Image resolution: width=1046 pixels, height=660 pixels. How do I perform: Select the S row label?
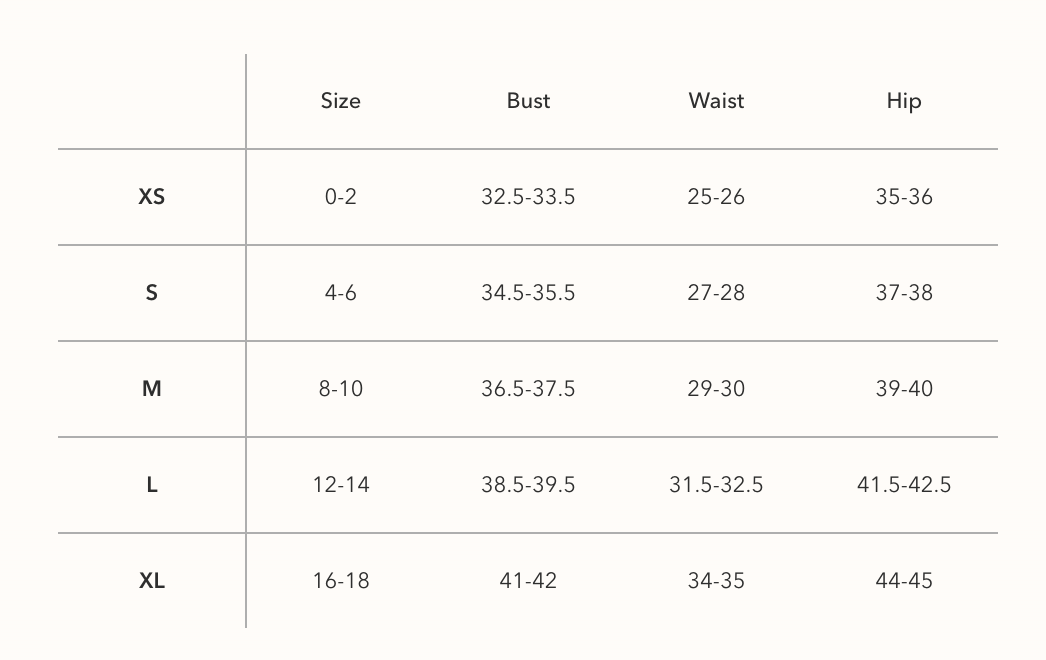click(152, 293)
